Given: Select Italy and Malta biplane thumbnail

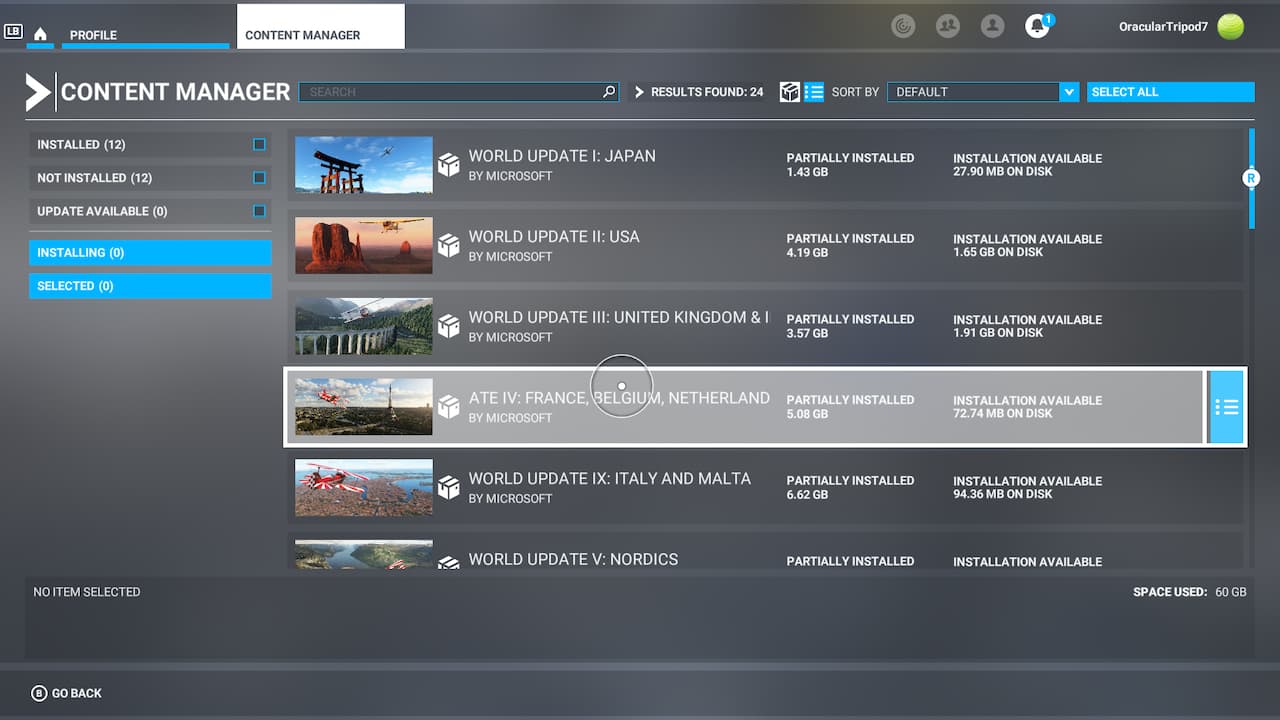Looking at the screenshot, I should 364,488.
